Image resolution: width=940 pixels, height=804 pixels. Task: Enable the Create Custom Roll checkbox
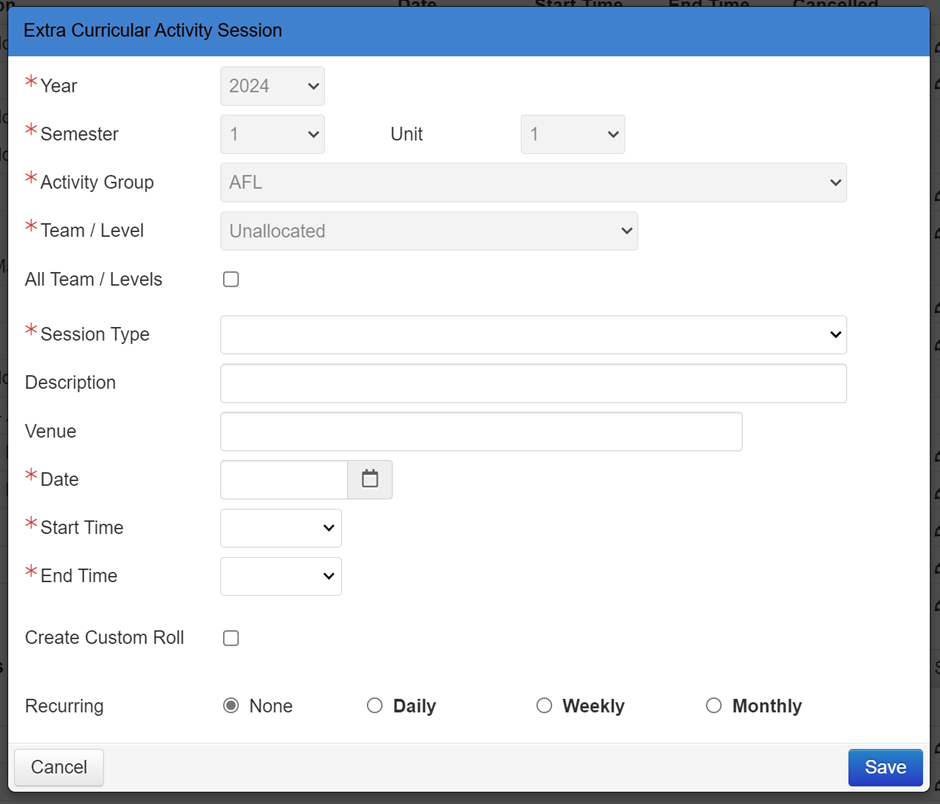[231, 638]
